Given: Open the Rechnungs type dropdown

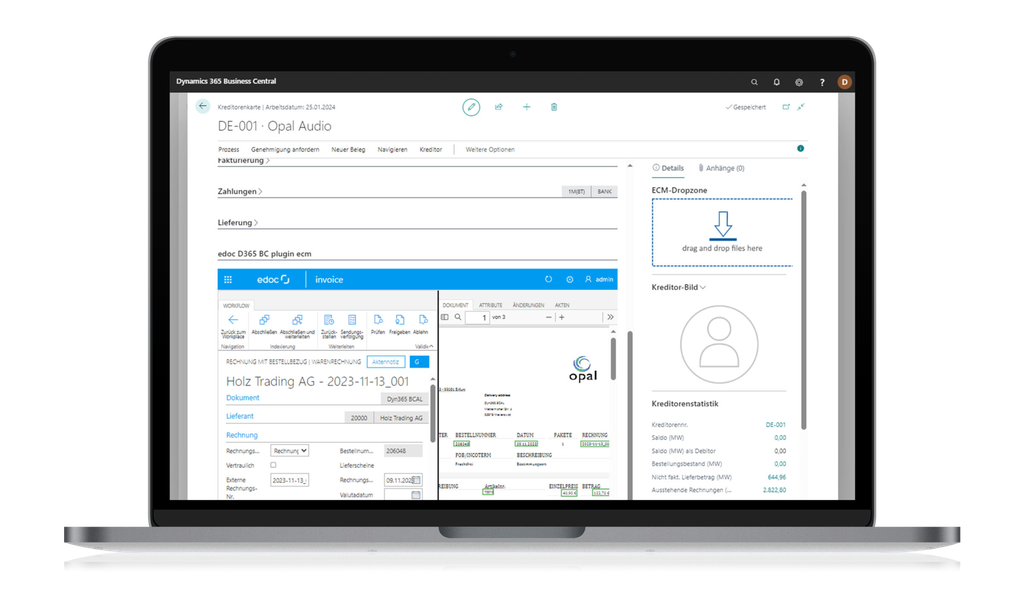Looking at the screenshot, I should click(290, 451).
